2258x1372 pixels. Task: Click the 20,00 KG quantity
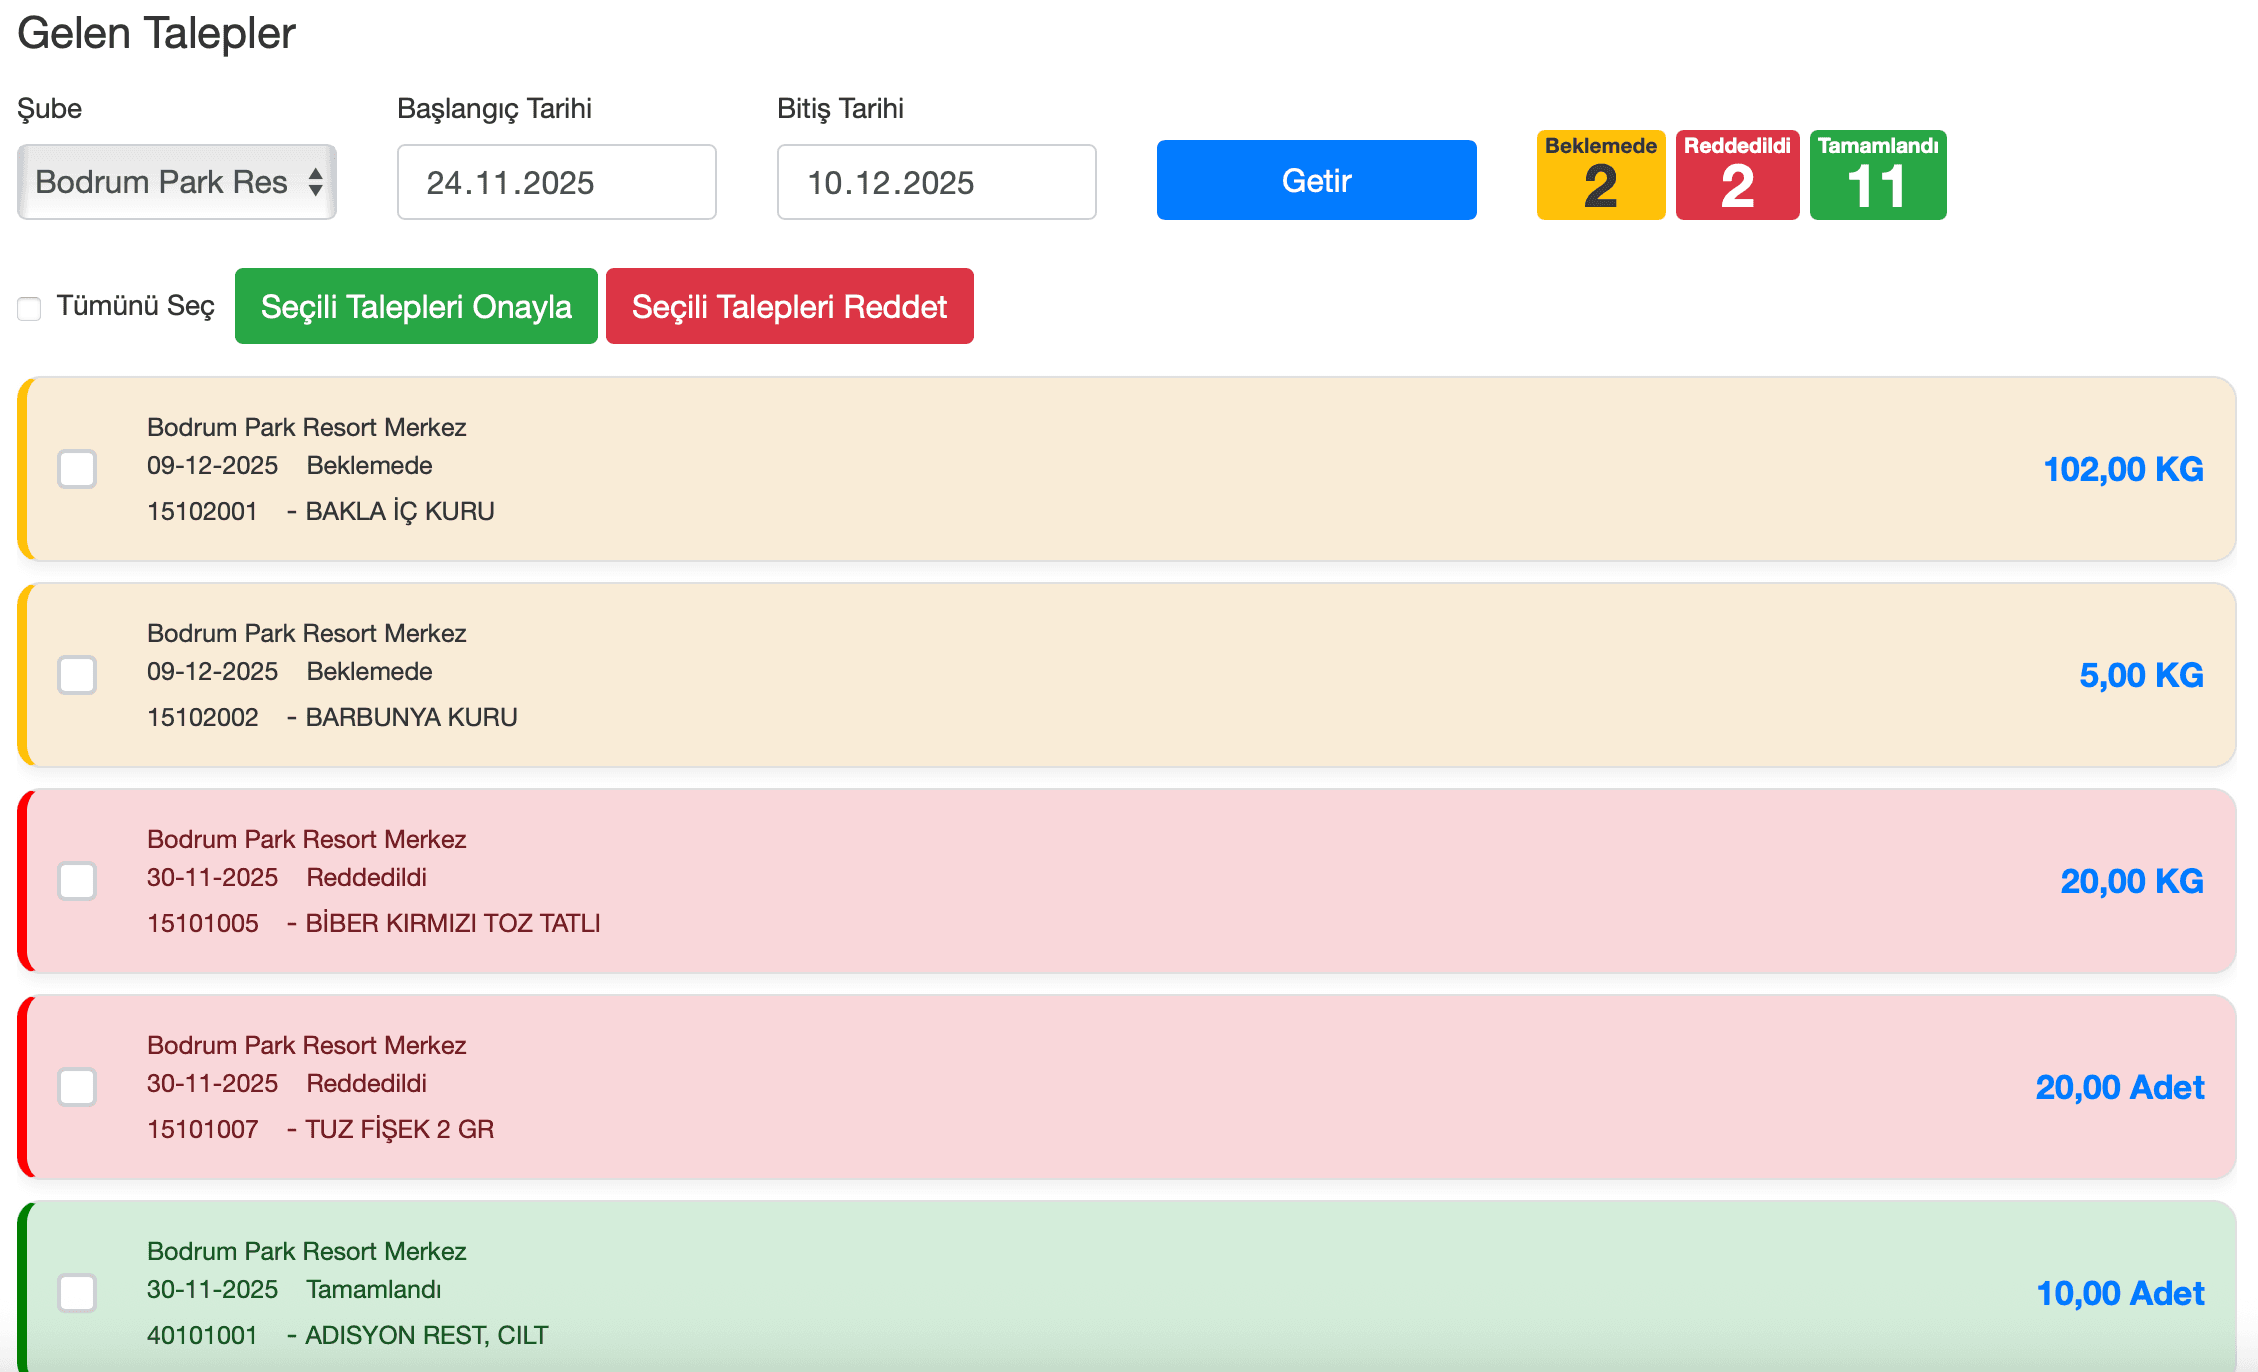point(2132,881)
